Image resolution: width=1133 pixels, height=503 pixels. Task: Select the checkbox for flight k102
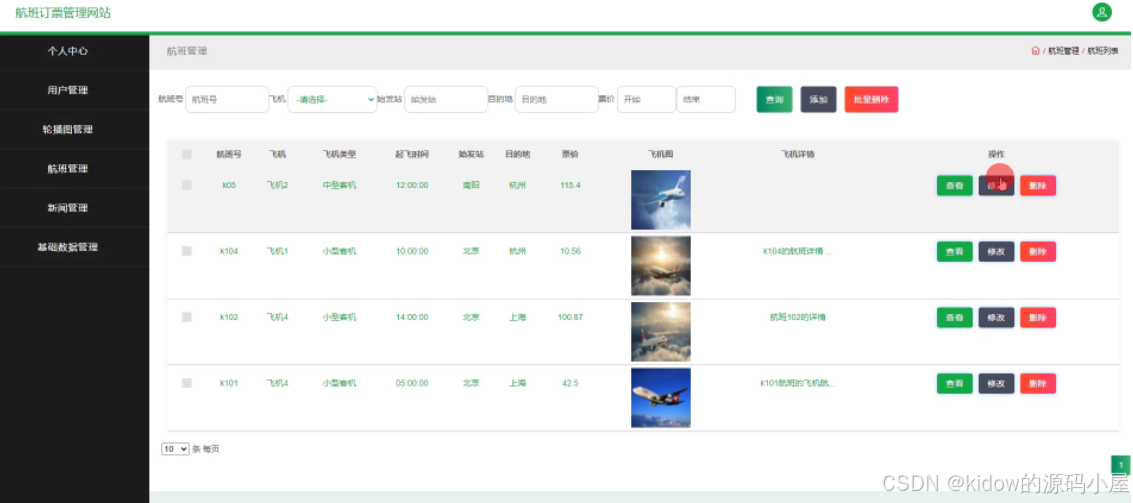pyautogui.click(x=187, y=317)
